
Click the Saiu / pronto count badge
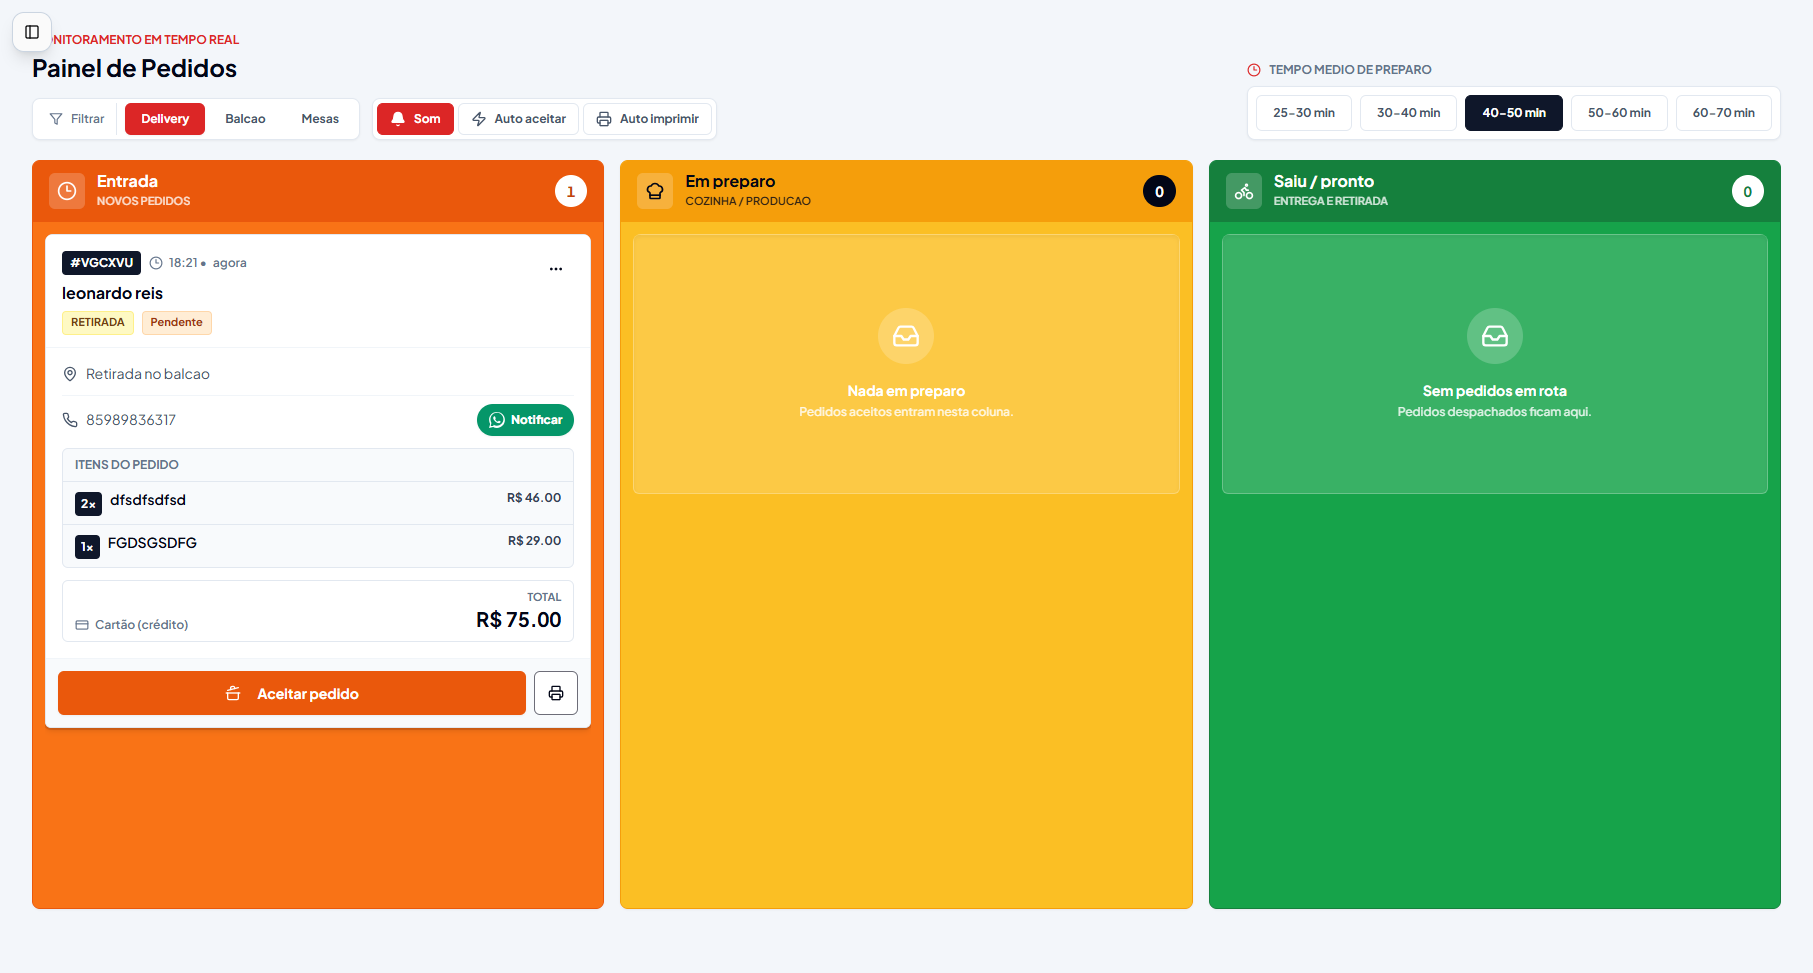(x=1748, y=191)
